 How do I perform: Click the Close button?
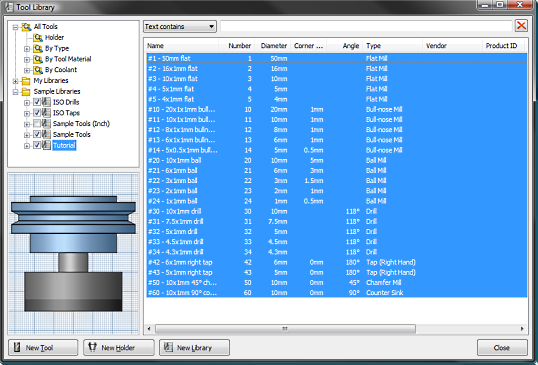click(502, 348)
